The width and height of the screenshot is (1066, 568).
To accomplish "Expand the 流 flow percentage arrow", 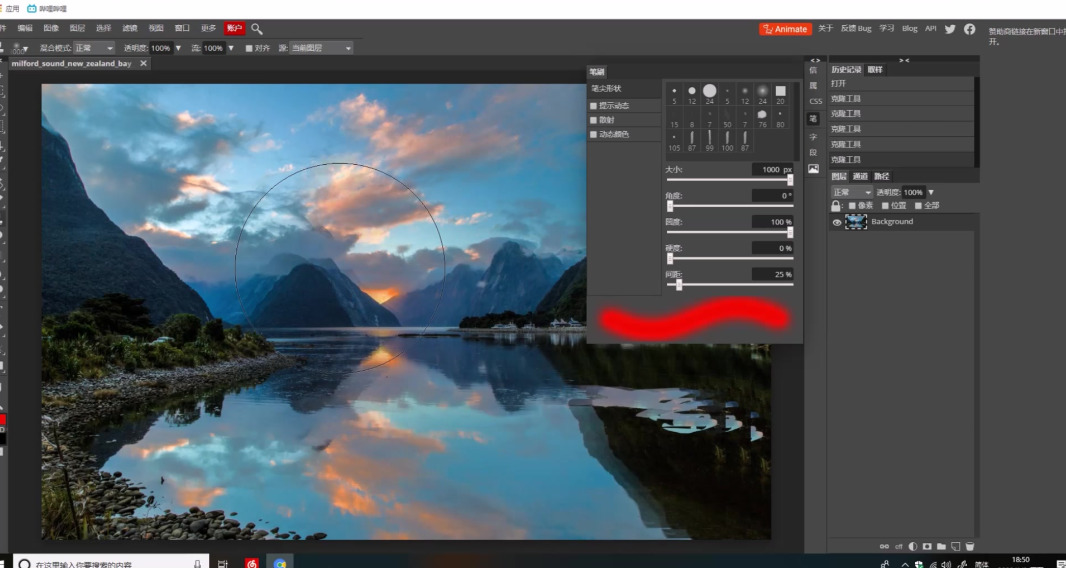I will (x=230, y=48).
